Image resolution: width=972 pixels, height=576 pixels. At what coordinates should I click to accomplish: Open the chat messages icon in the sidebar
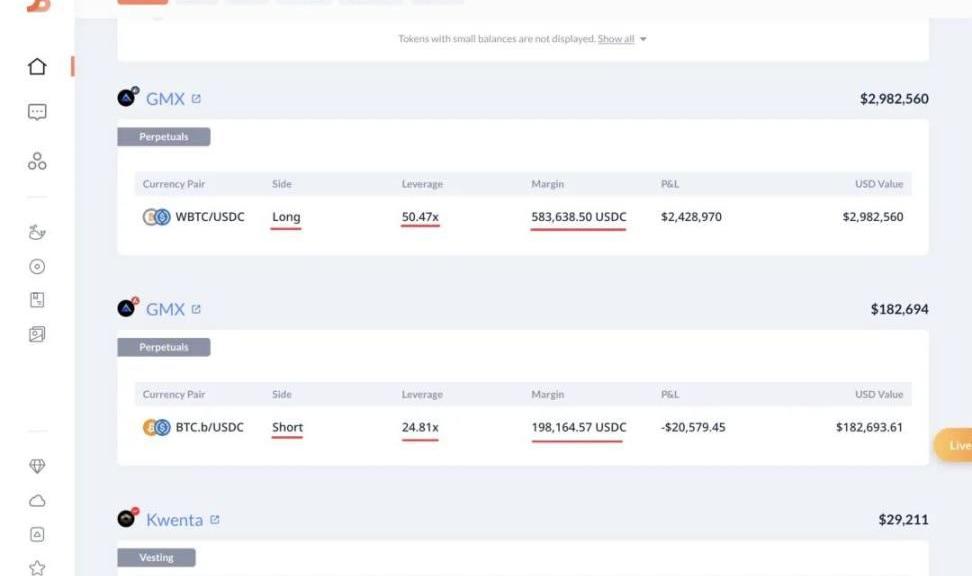[37, 113]
